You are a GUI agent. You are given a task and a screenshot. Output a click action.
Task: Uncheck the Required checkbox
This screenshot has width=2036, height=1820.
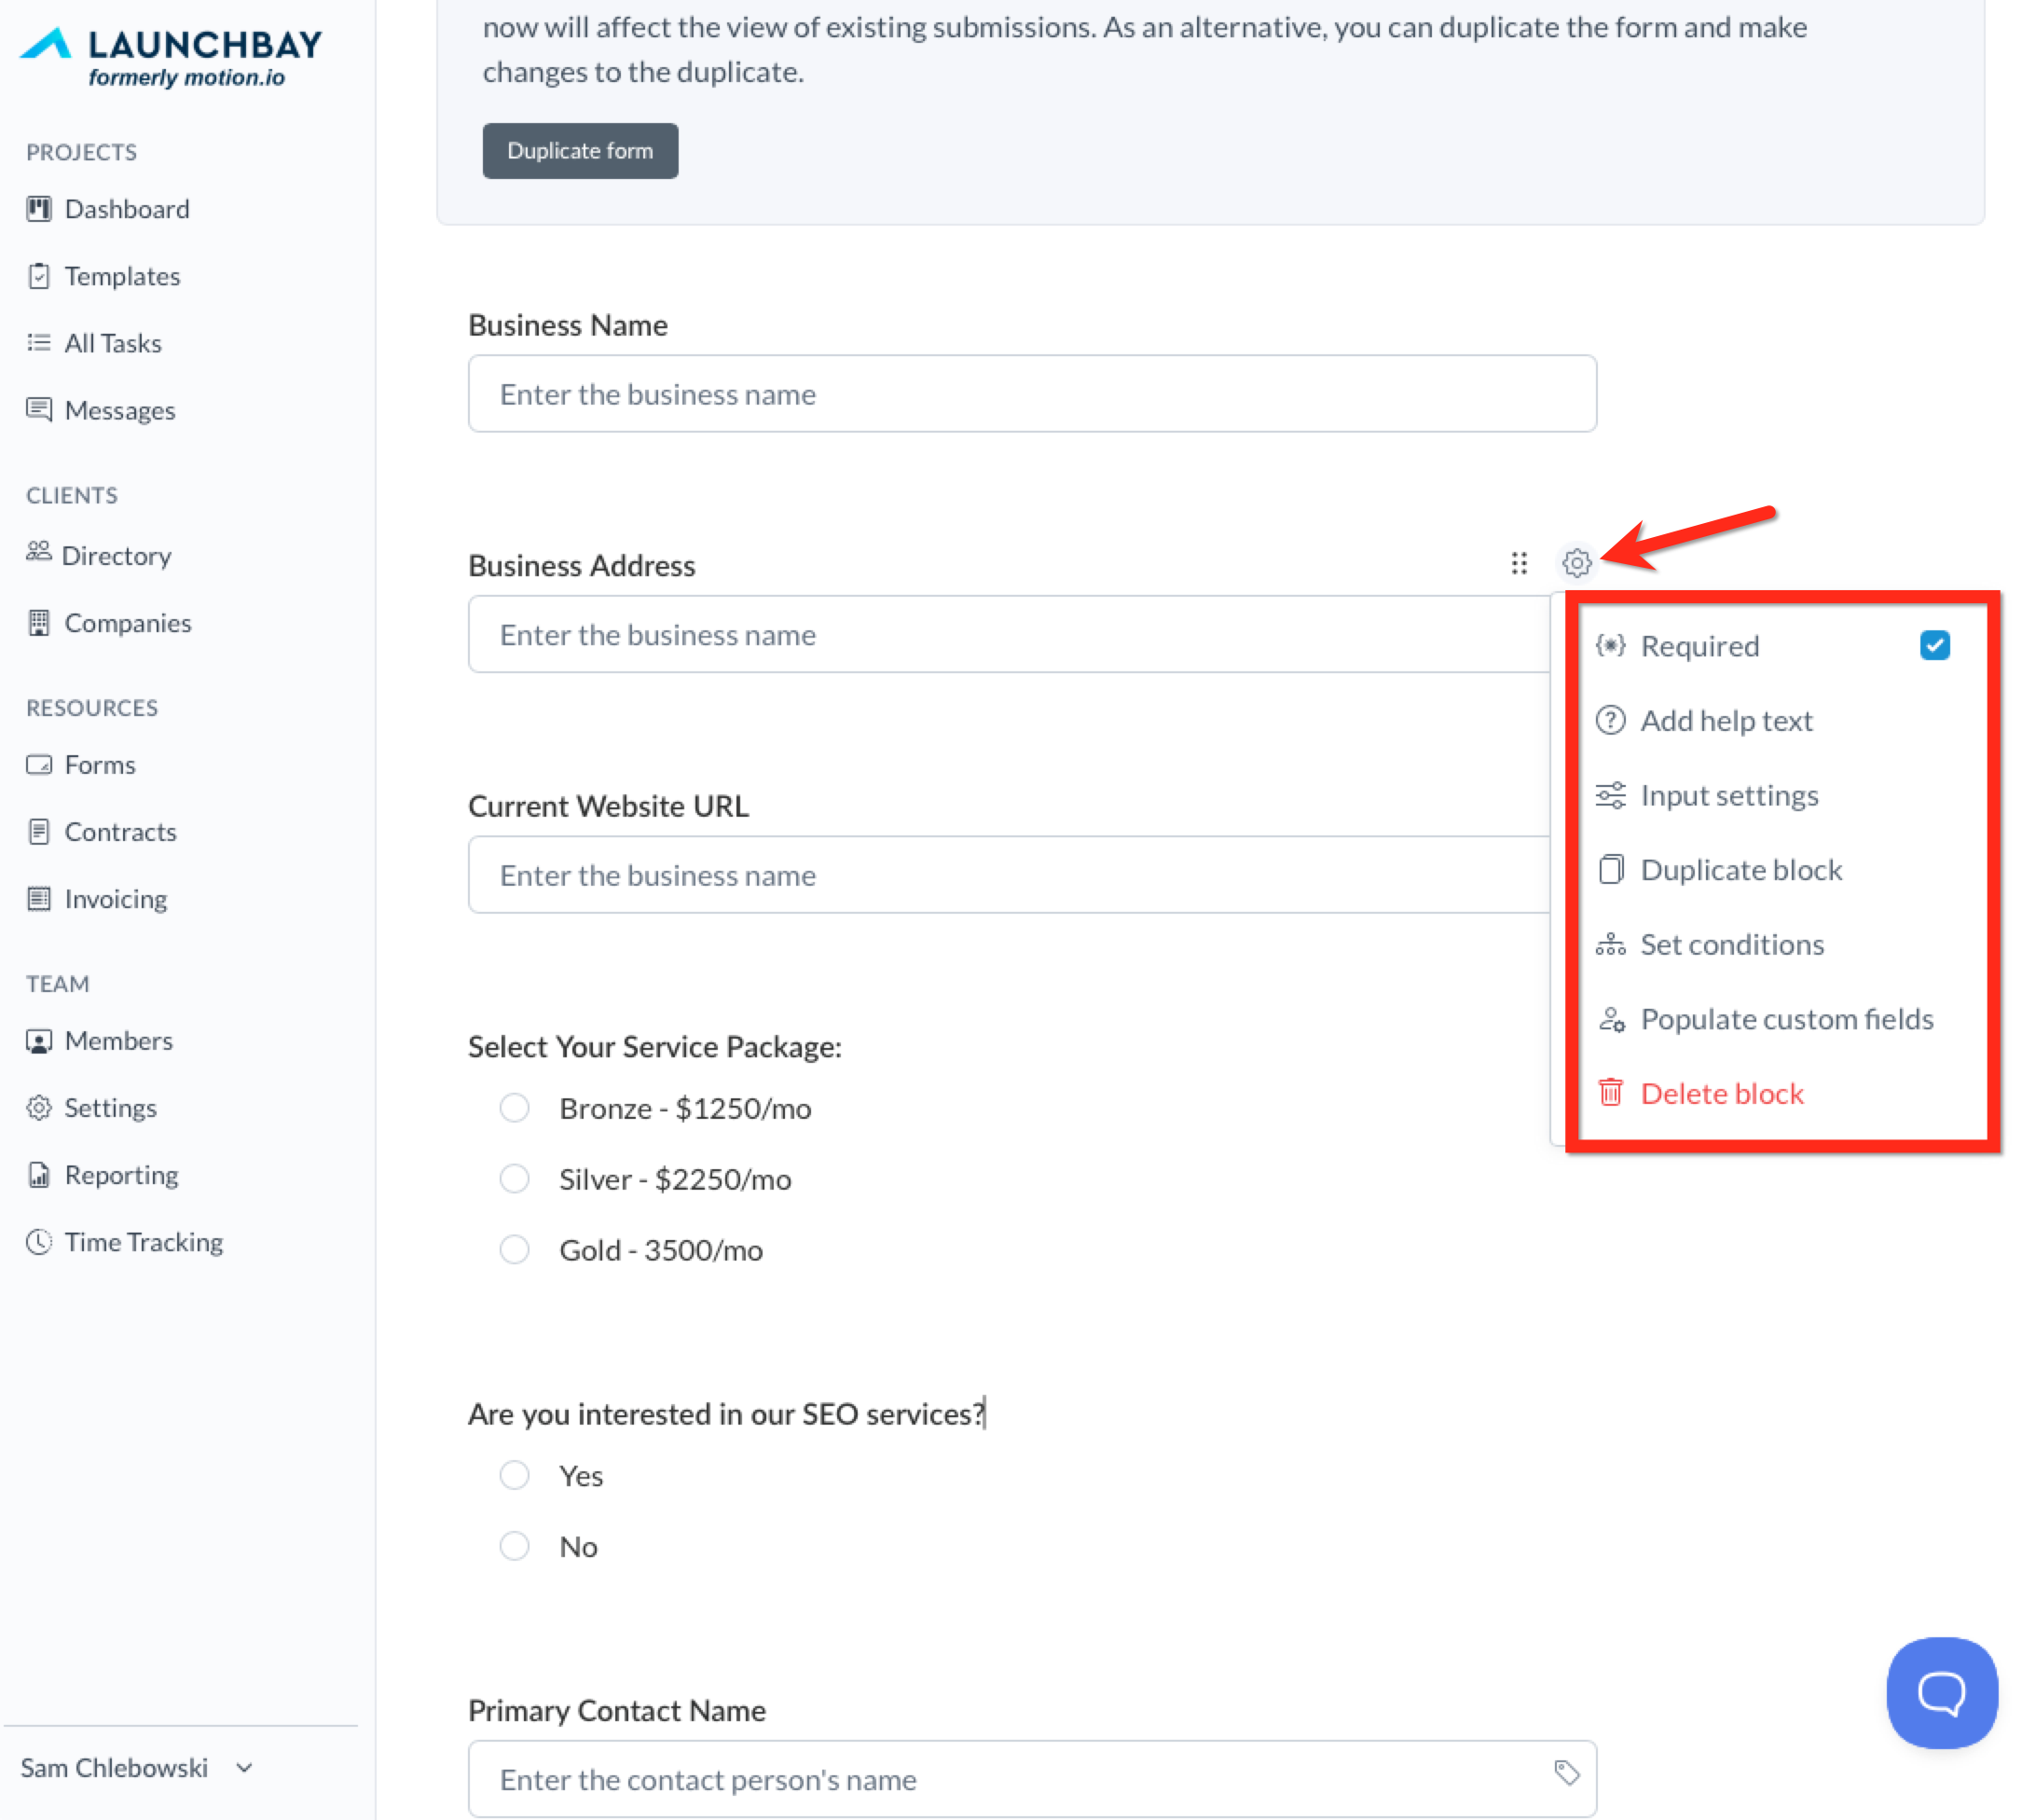[x=1934, y=645]
